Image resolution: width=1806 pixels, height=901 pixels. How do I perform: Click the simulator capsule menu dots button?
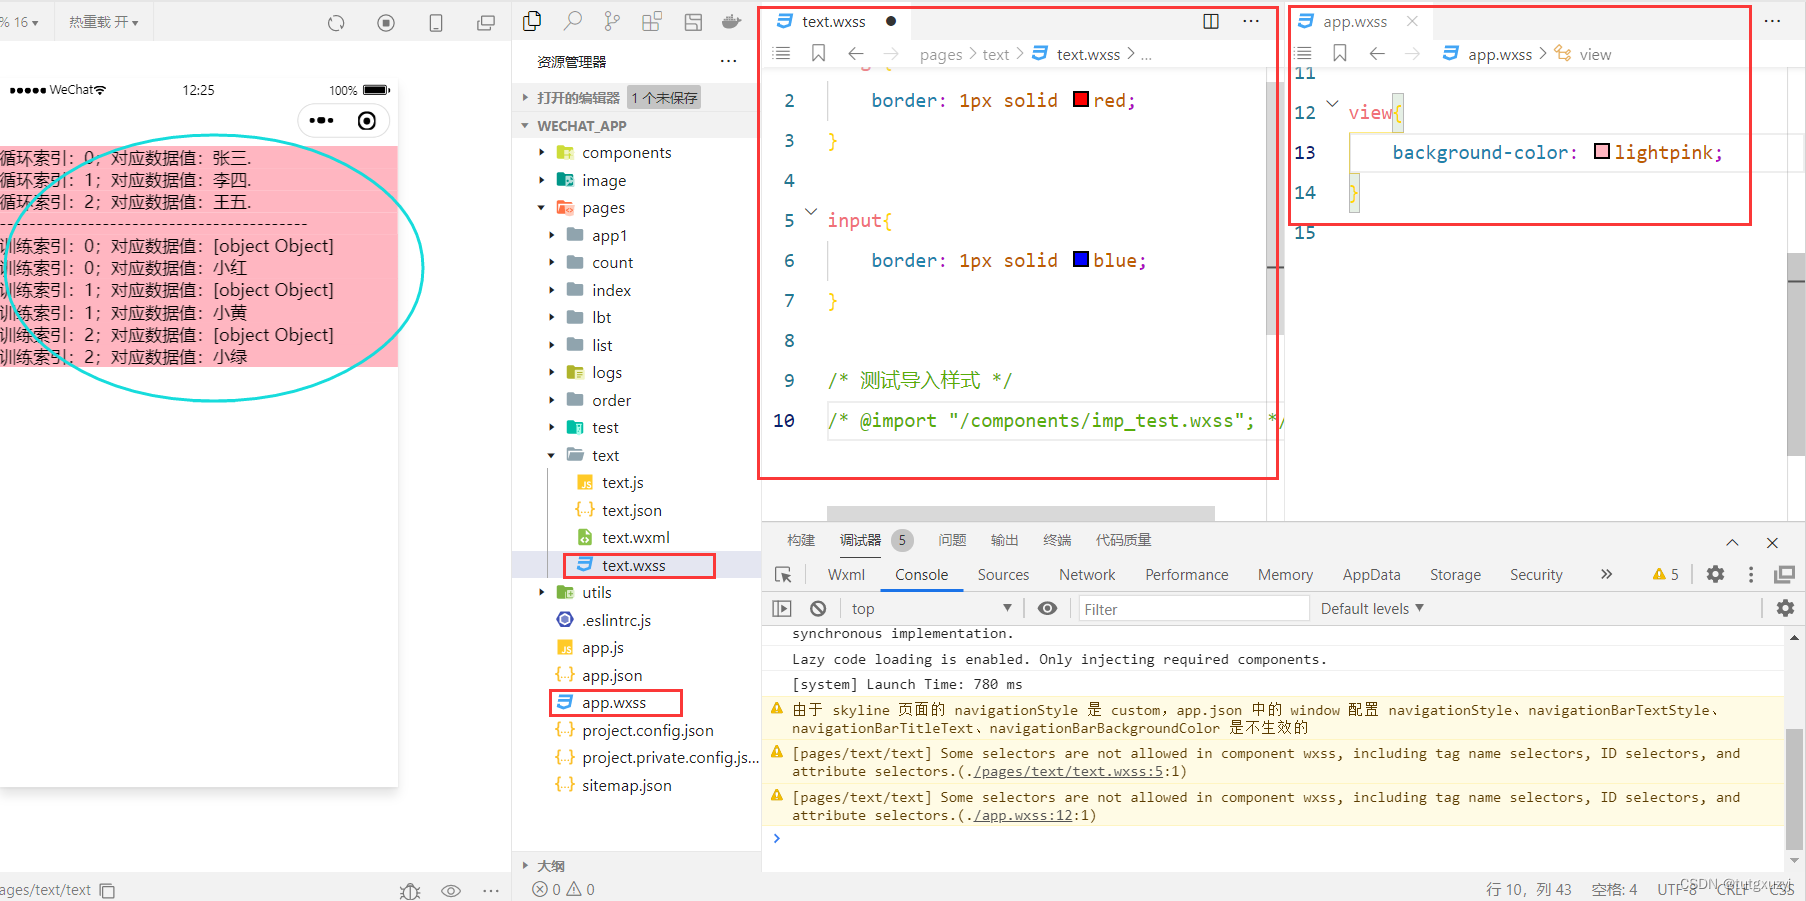[321, 120]
